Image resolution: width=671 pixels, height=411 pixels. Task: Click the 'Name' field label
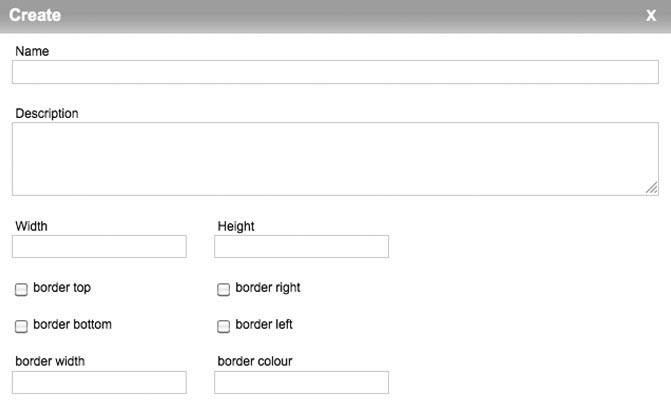pyautogui.click(x=32, y=51)
